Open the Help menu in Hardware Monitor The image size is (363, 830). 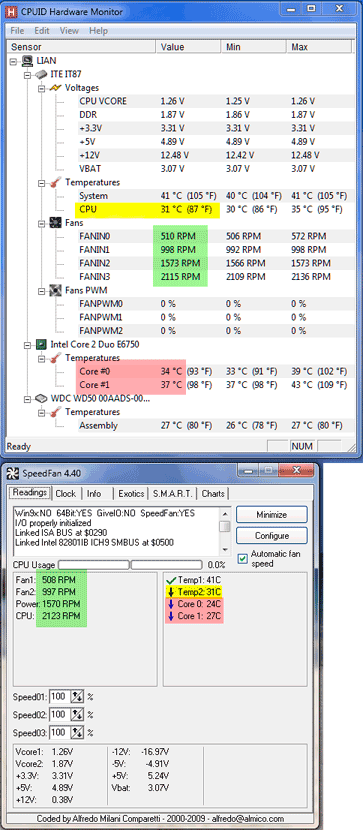pyautogui.click(x=98, y=31)
